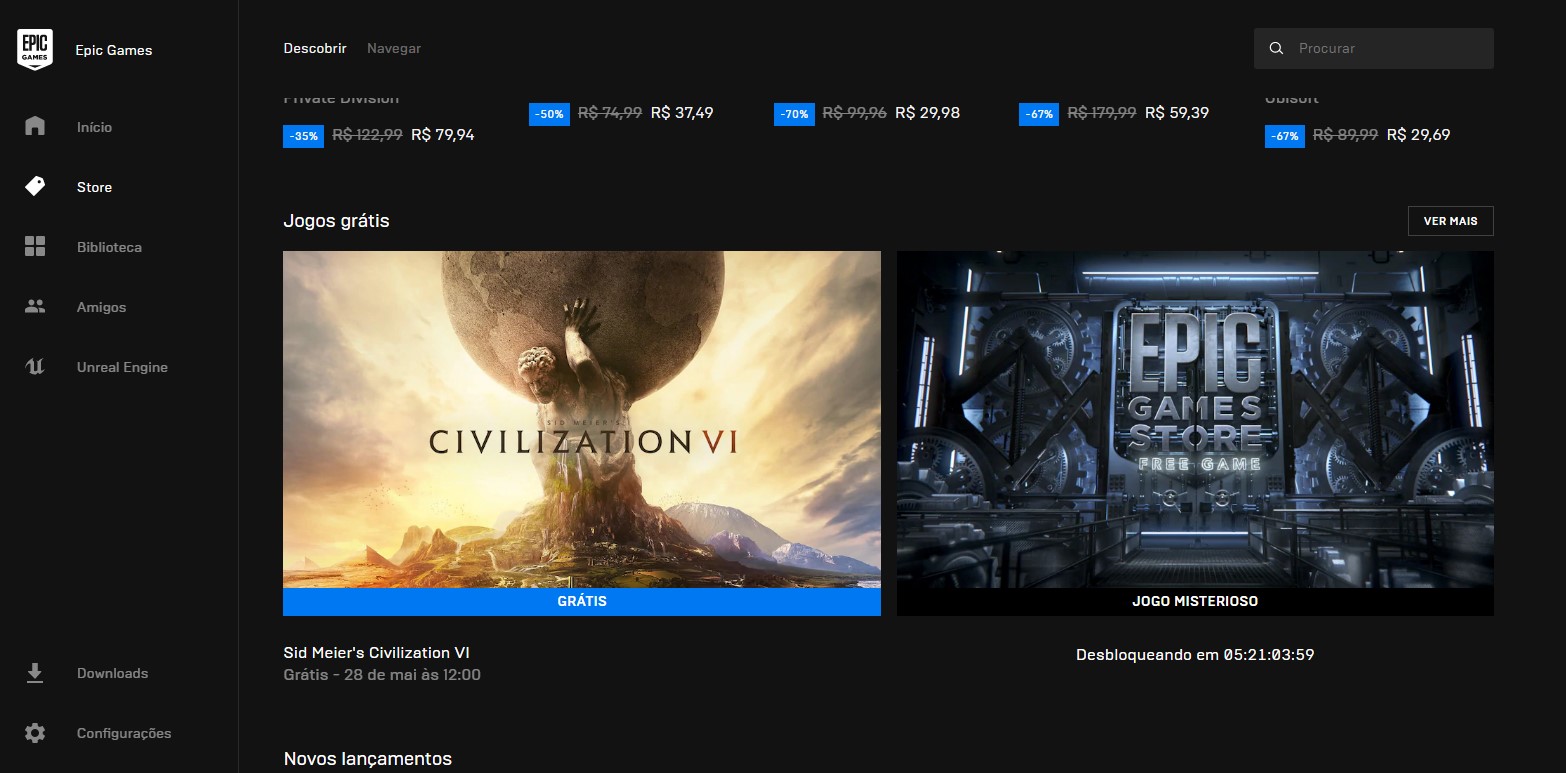The height and width of the screenshot is (773, 1566).
Task: Click the Epic Games title text
Action: point(114,50)
